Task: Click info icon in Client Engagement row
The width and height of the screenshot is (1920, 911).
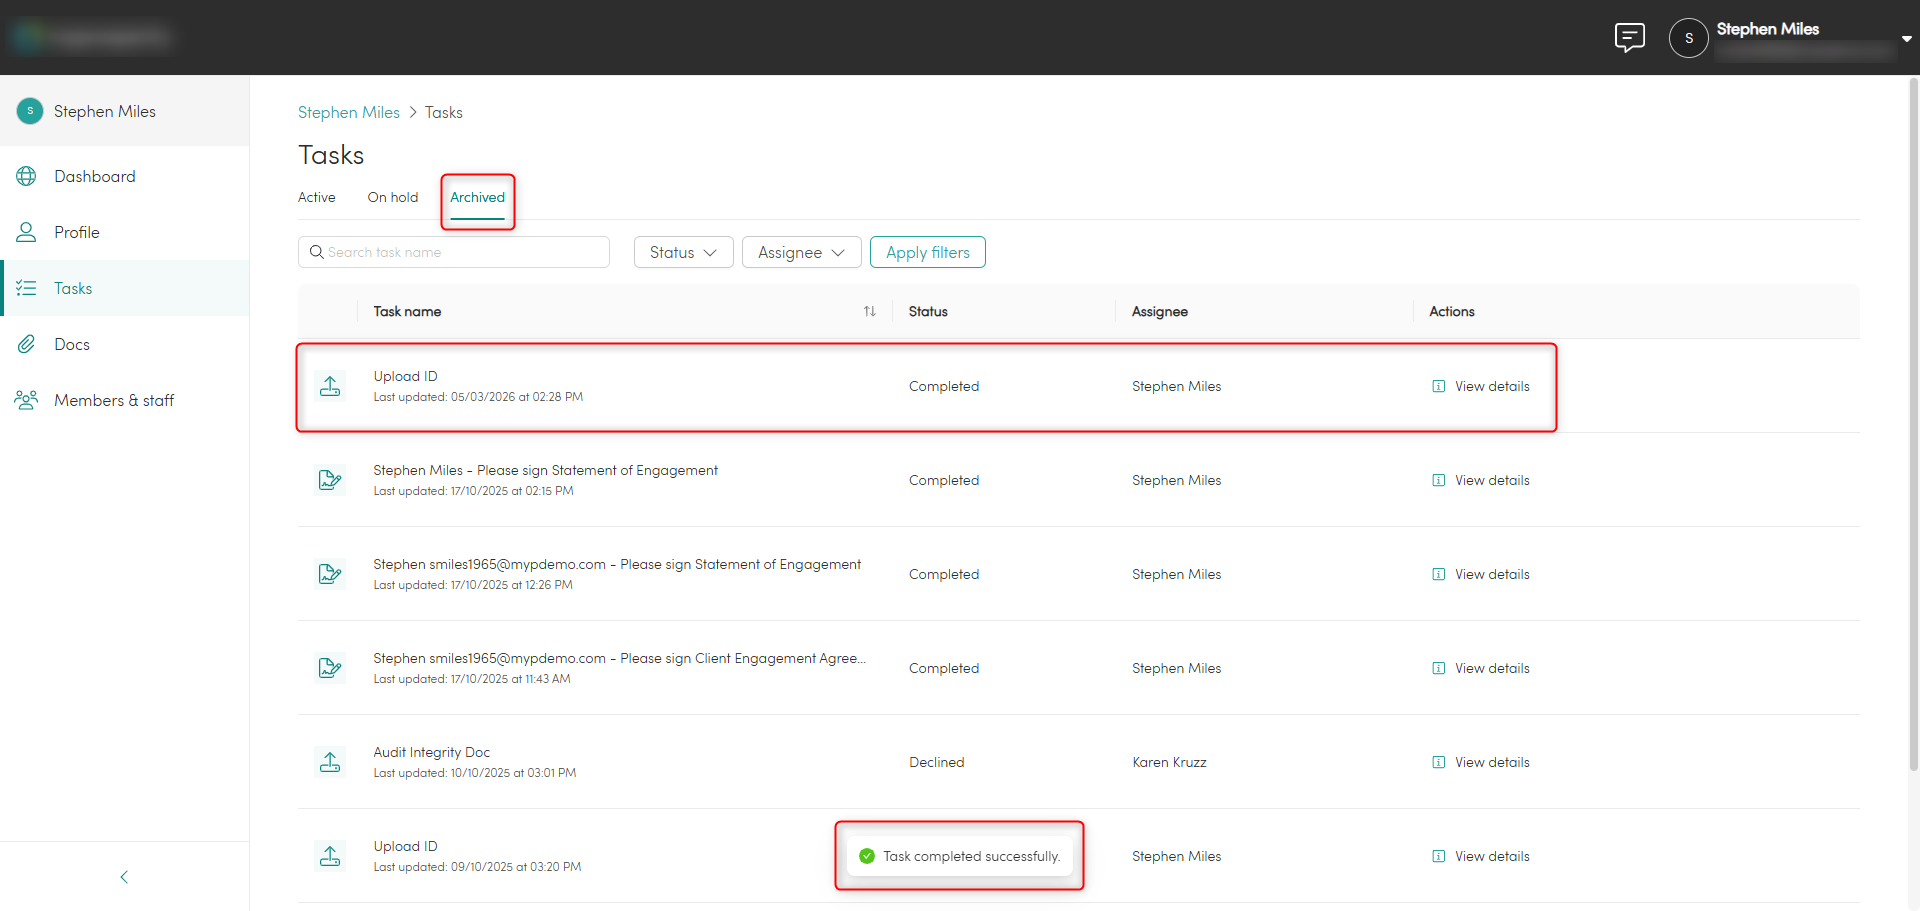Action: coord(1438,668)
